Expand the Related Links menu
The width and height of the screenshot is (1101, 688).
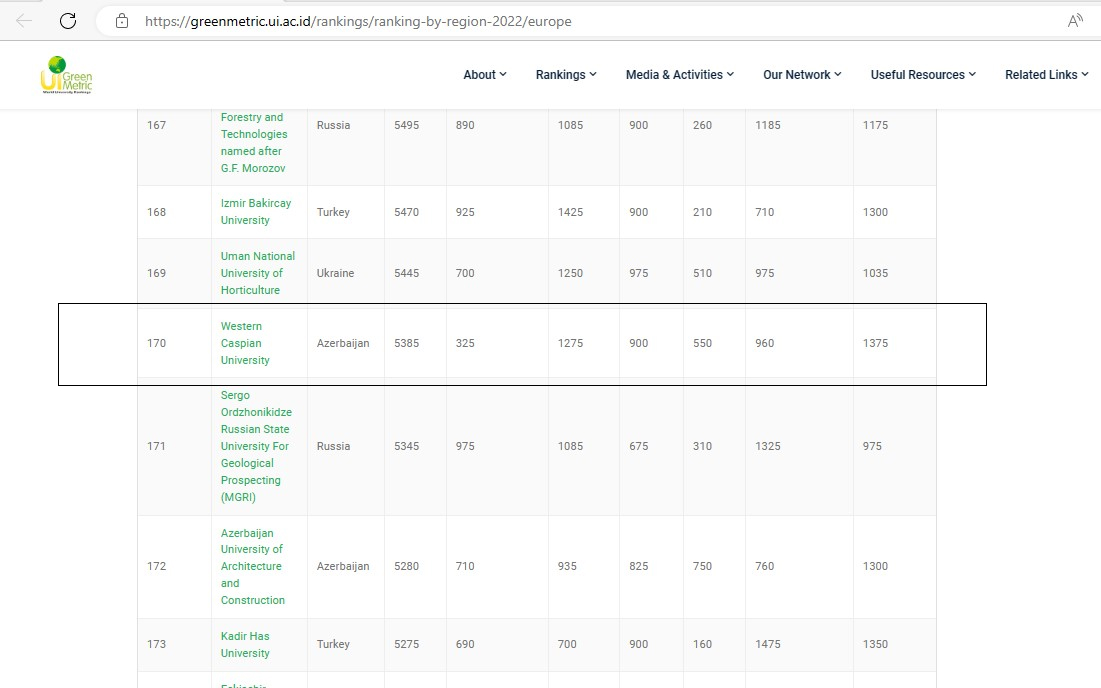pos(1046,74)
